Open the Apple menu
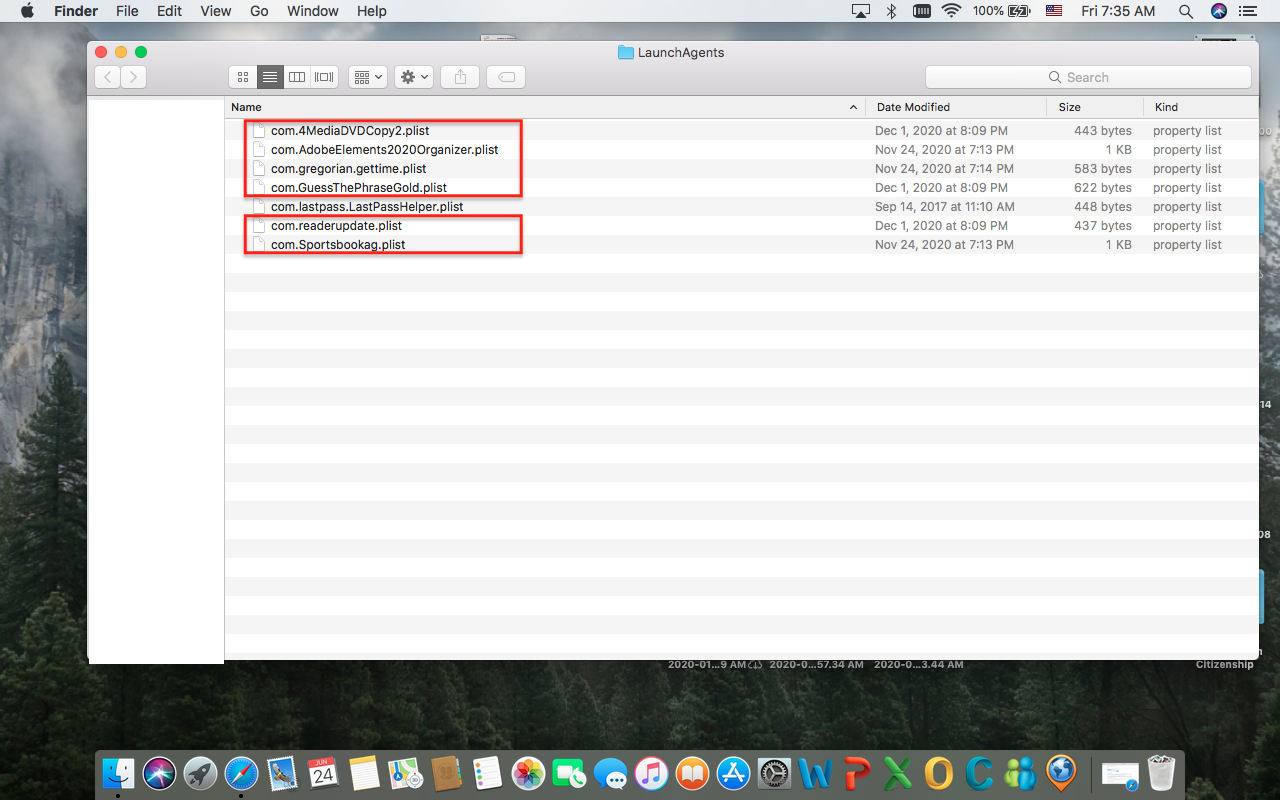Viewport: 1280px width, 800px height. tap(27, 11)
